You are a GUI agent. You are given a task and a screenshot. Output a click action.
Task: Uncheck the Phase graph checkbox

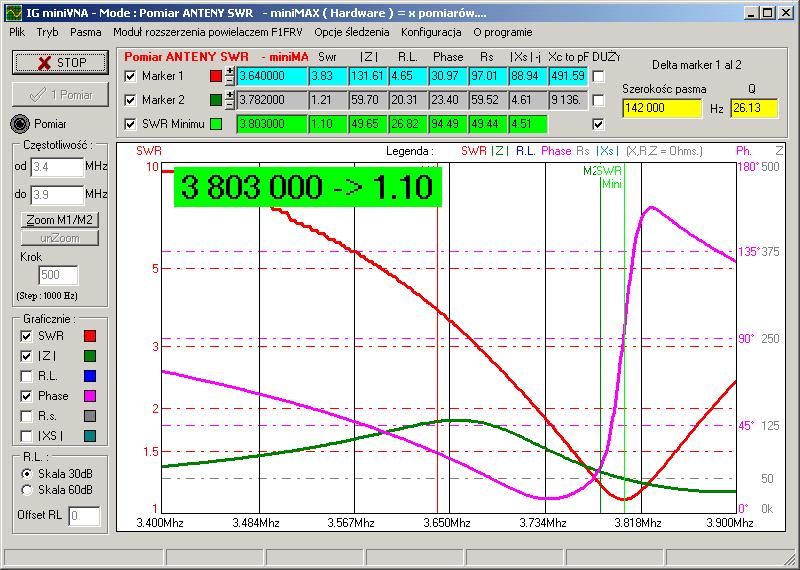point(26,396)
